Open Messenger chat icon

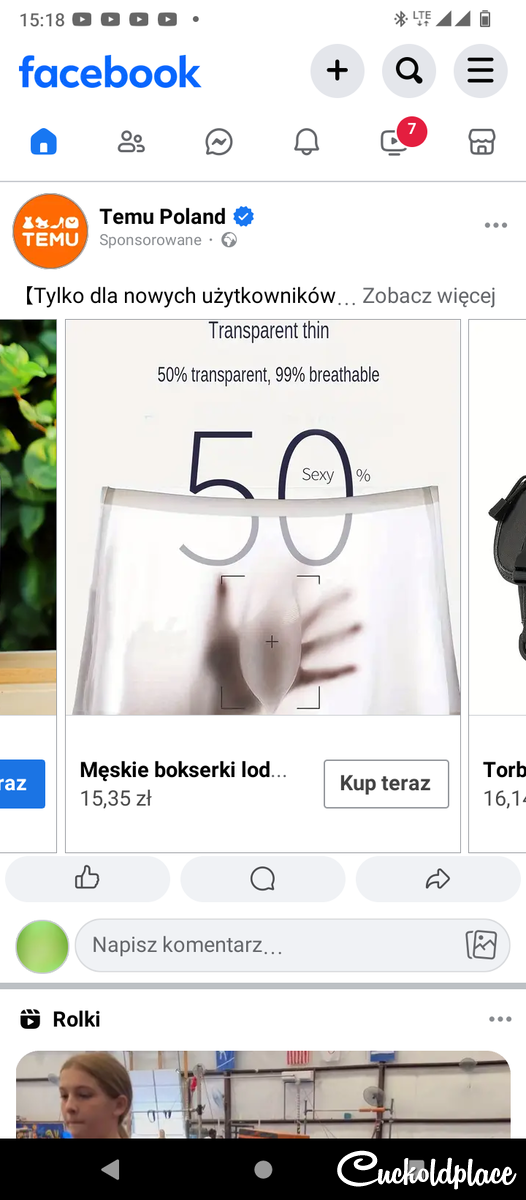tap(219, 142)
